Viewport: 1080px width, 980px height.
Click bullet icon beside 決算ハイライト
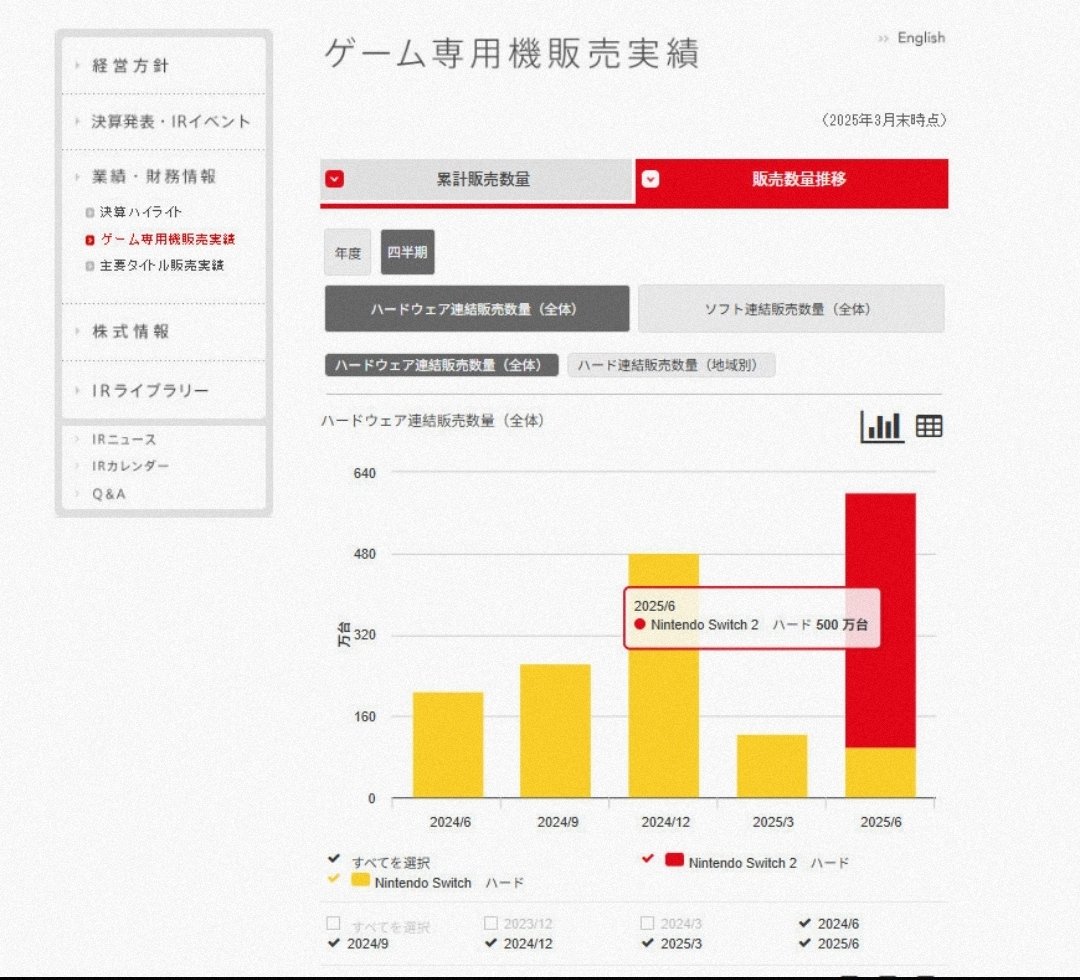click(x=90, y=213)
